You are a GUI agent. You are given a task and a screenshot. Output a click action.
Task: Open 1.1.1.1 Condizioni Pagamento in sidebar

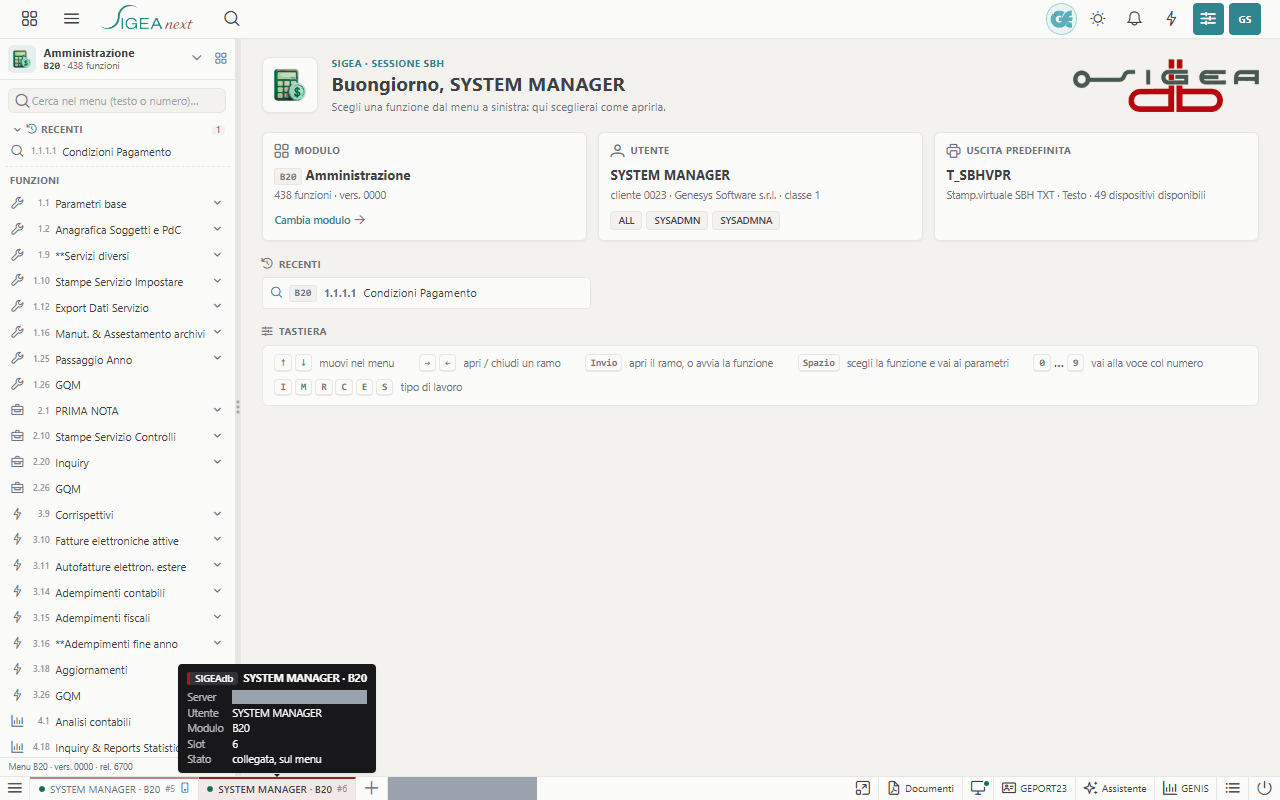point(117,152)
